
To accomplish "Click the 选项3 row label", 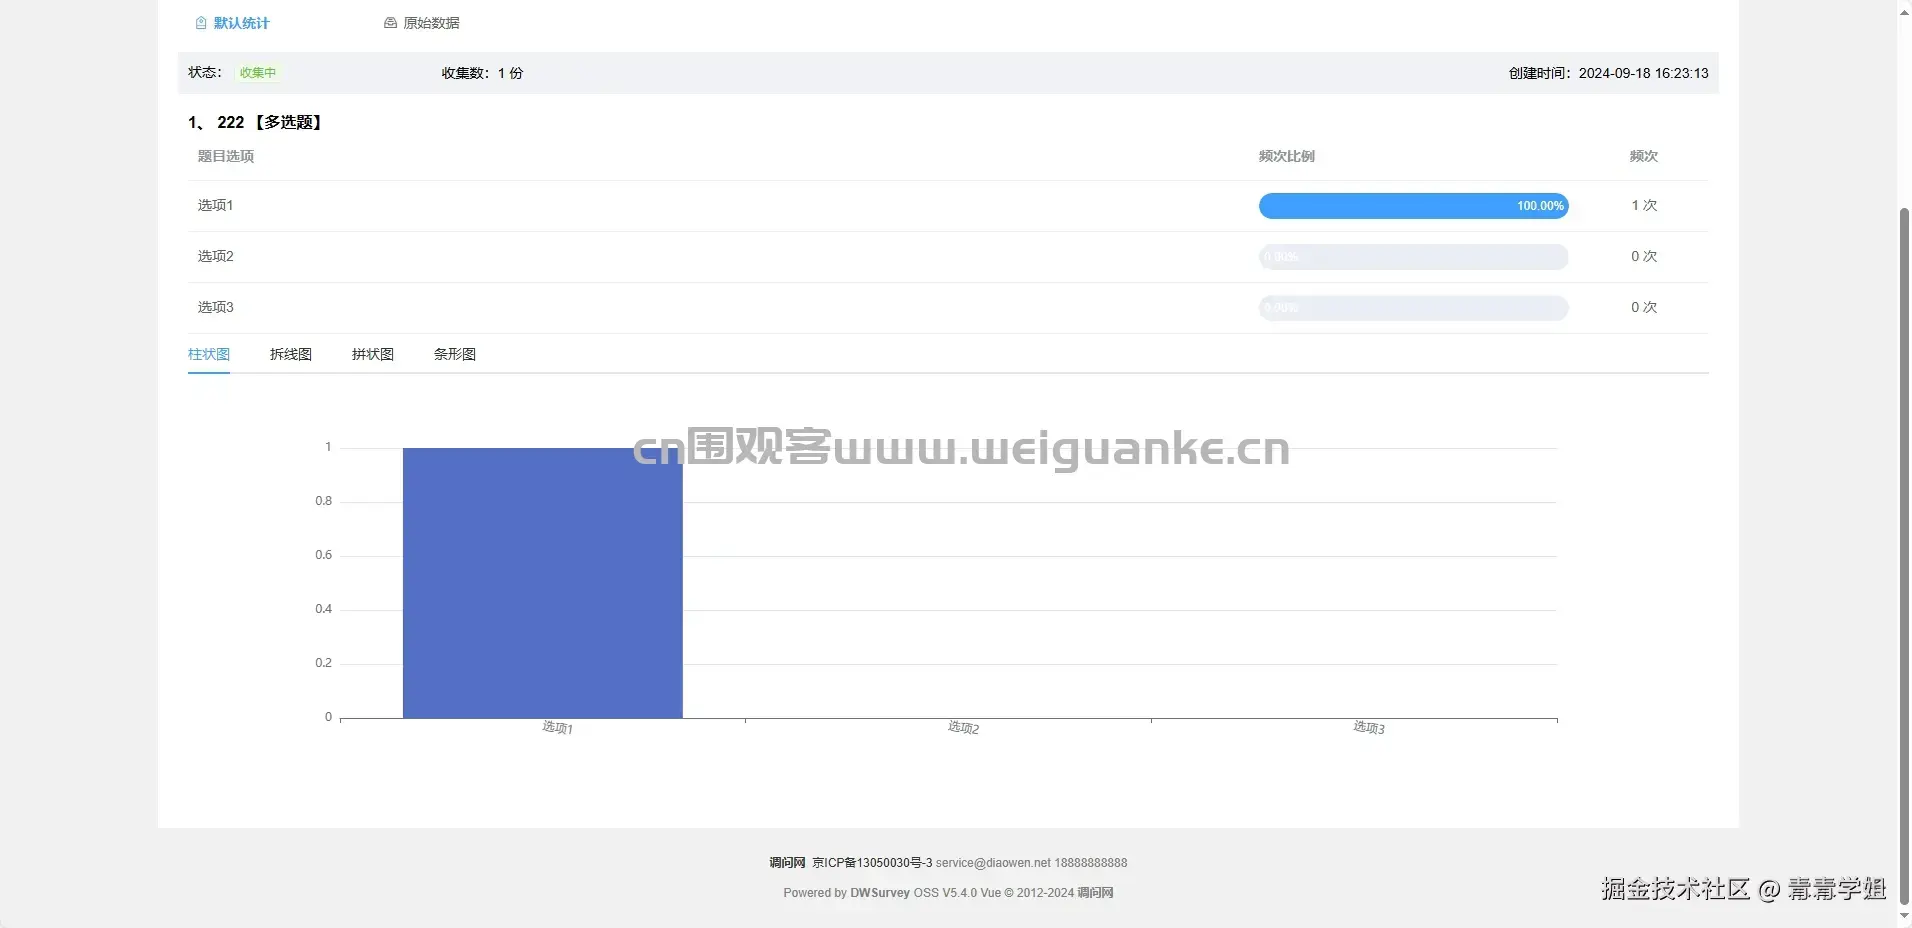I will (x=215, y=307).
